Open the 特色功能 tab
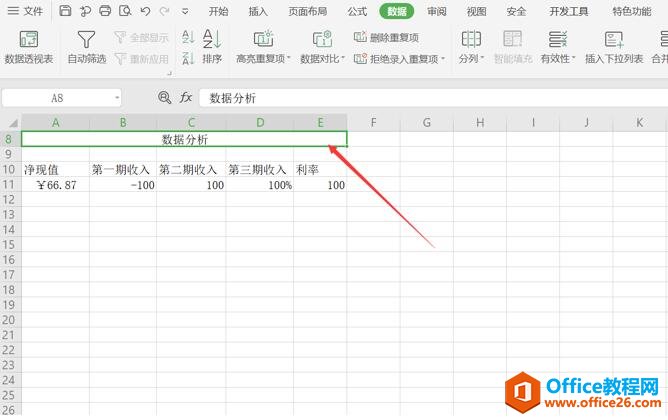The image size is (668, 420). (632, 12)
